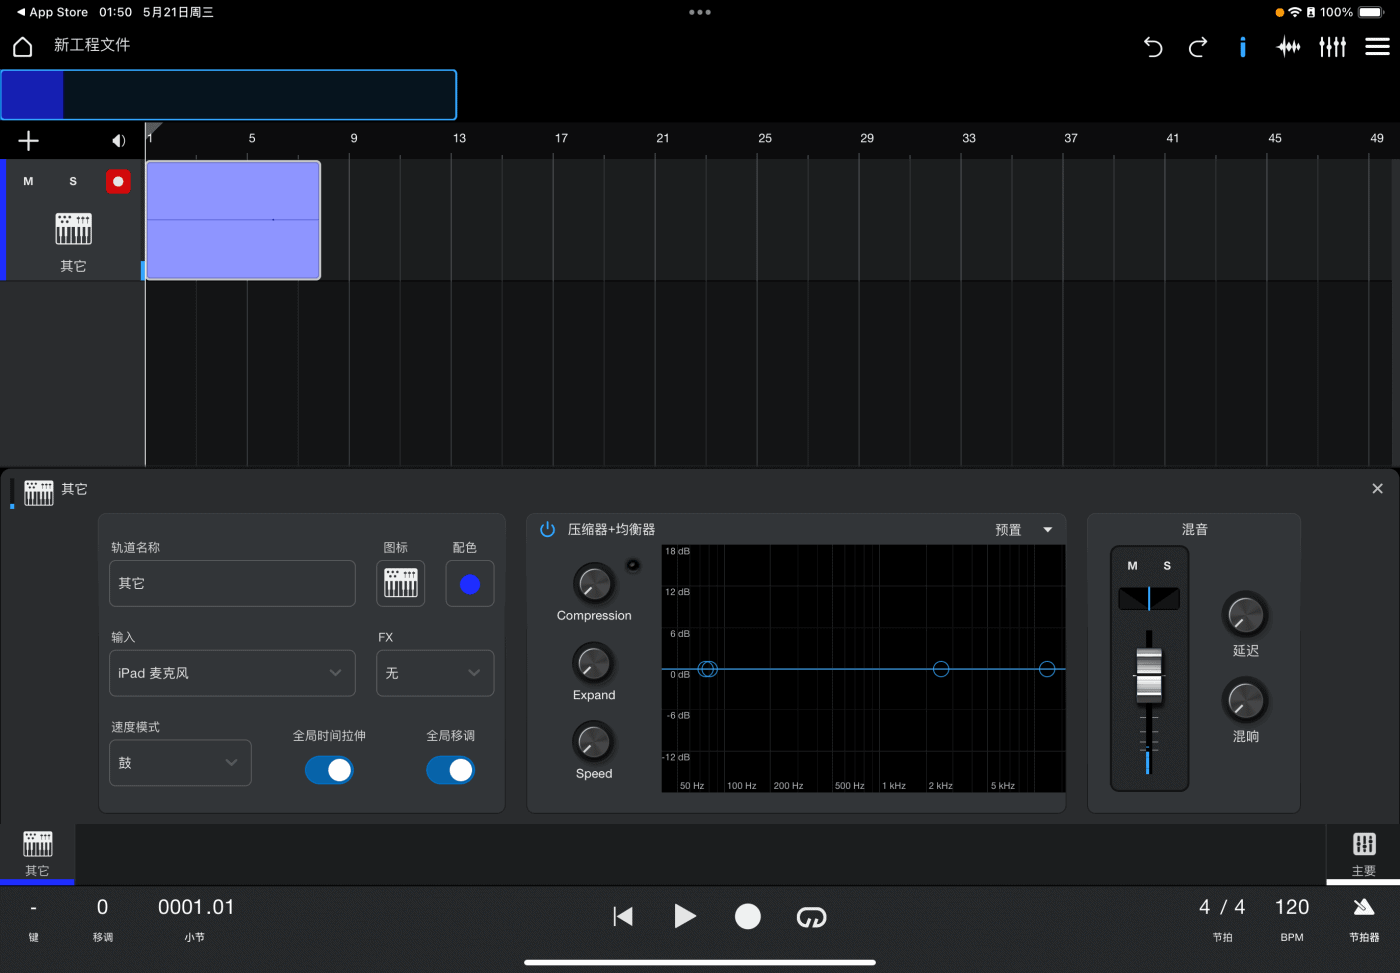Open the hamburger menu

point(1378,47)
